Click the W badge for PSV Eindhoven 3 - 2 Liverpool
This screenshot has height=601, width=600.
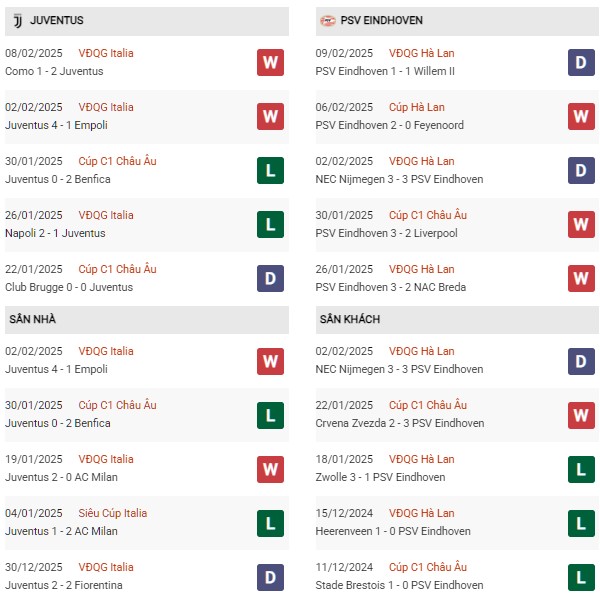coord(581,224)
